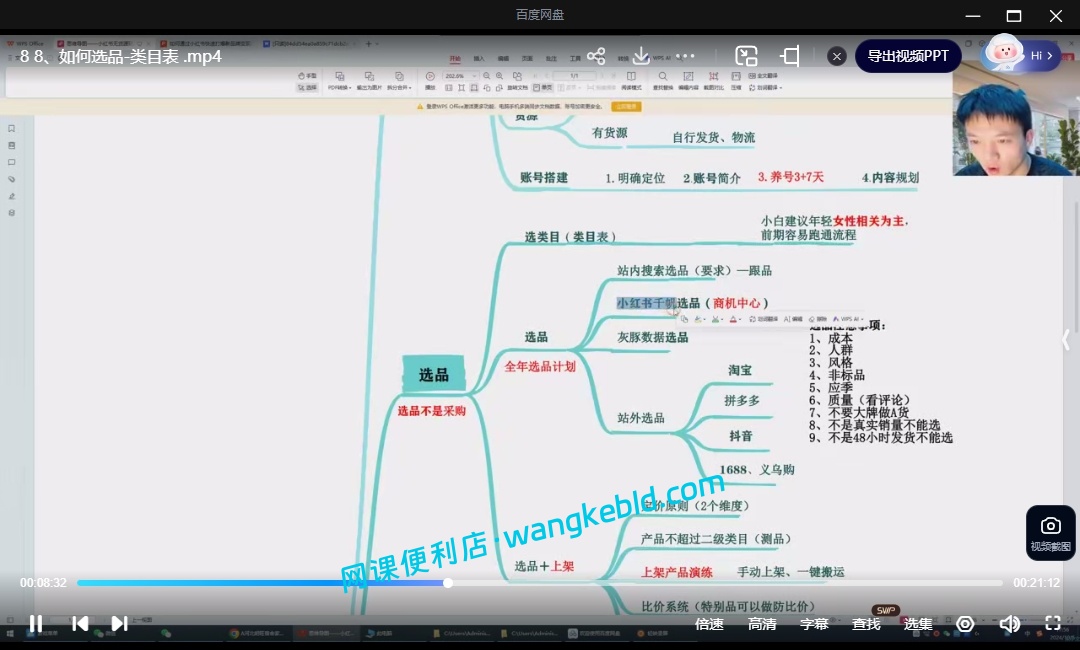This screenshot has width=1080, height=650.
Task: Click the WPS magnifier search icon in toolbar
Action: (x=663, y=76)
